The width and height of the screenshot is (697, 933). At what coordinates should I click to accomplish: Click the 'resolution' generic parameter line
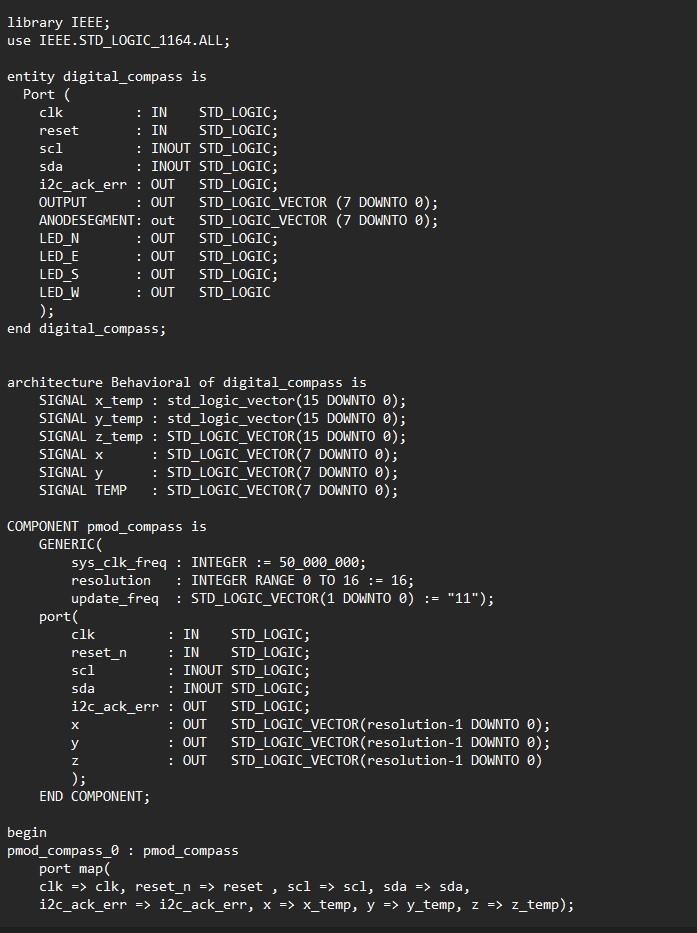click(242, 580)
